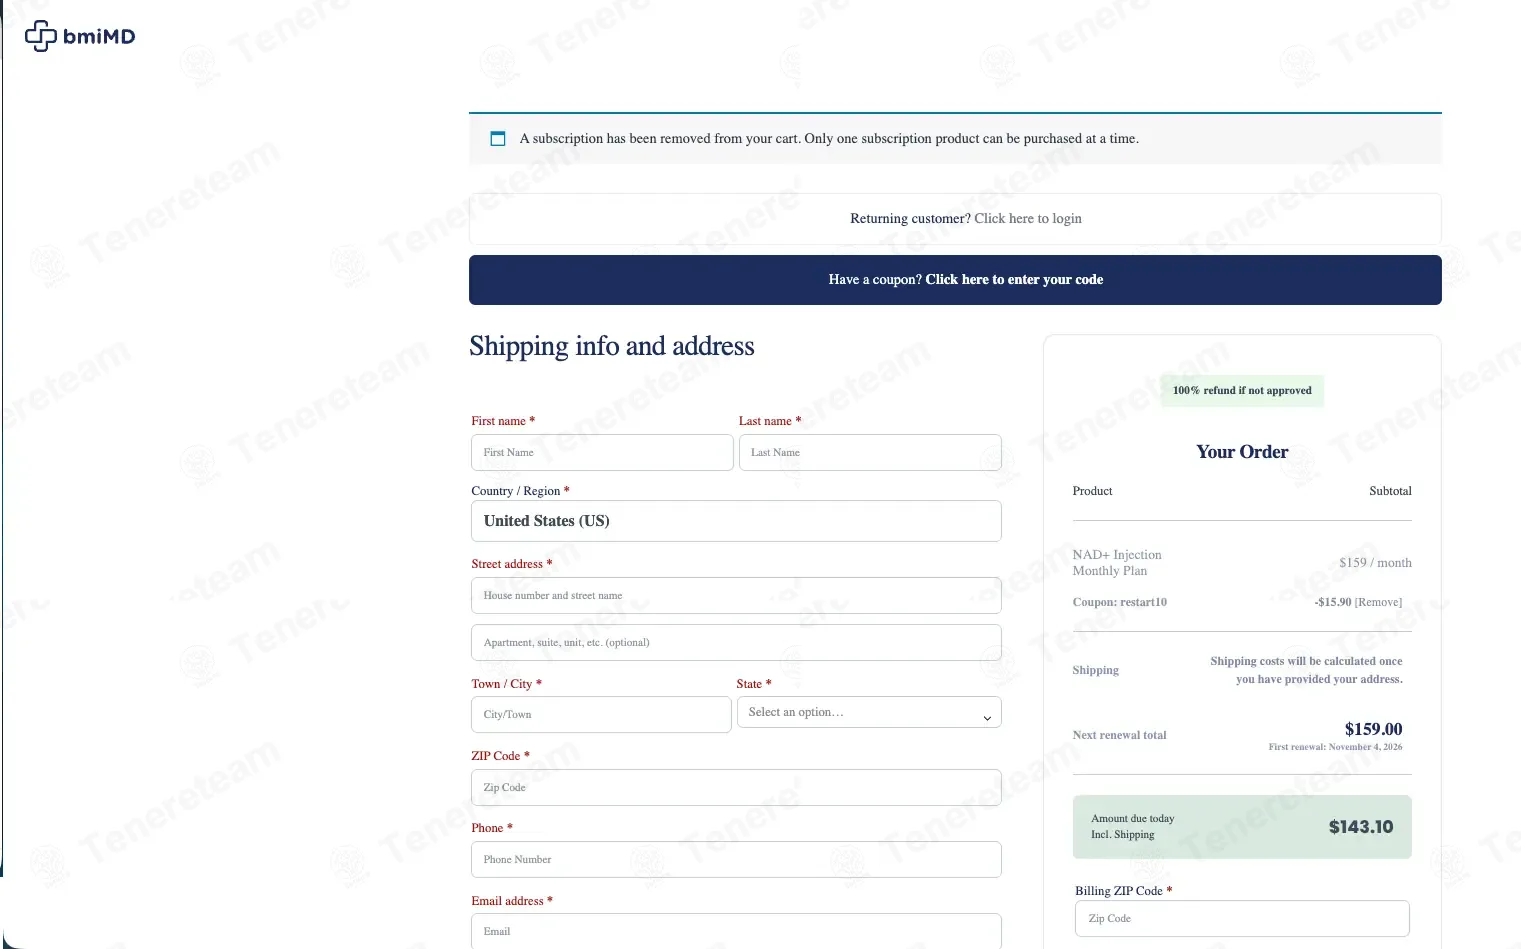
Task: Click the Billing ZIP Code field
Action: (x=1242, y=919)
